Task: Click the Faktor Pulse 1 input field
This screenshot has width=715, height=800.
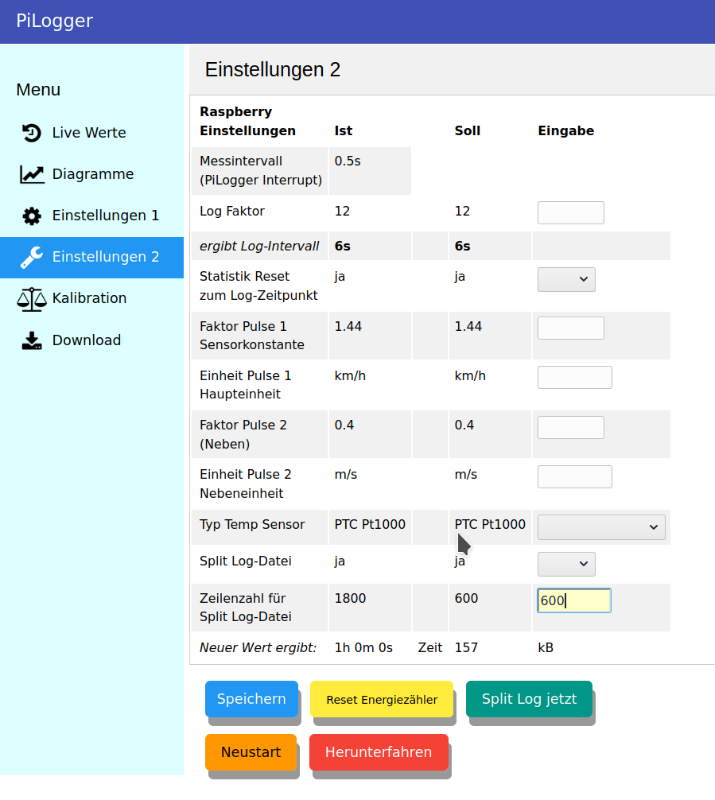Action: (x=571, y=328)
